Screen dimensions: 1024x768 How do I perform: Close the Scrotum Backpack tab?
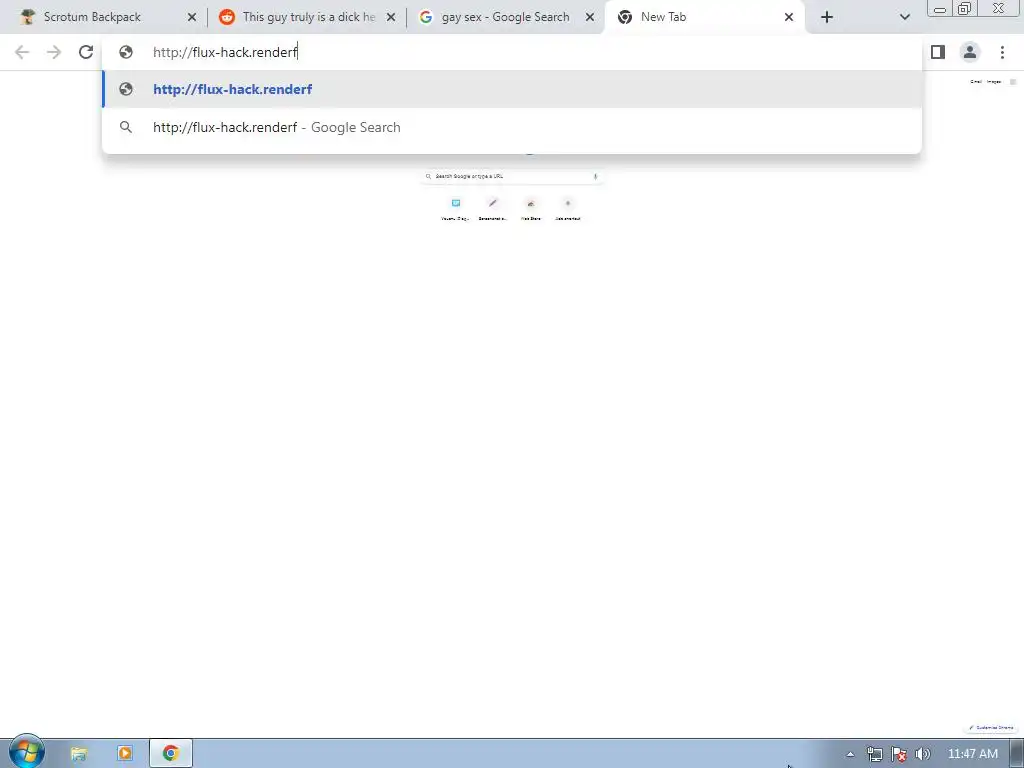coord(192,17)
